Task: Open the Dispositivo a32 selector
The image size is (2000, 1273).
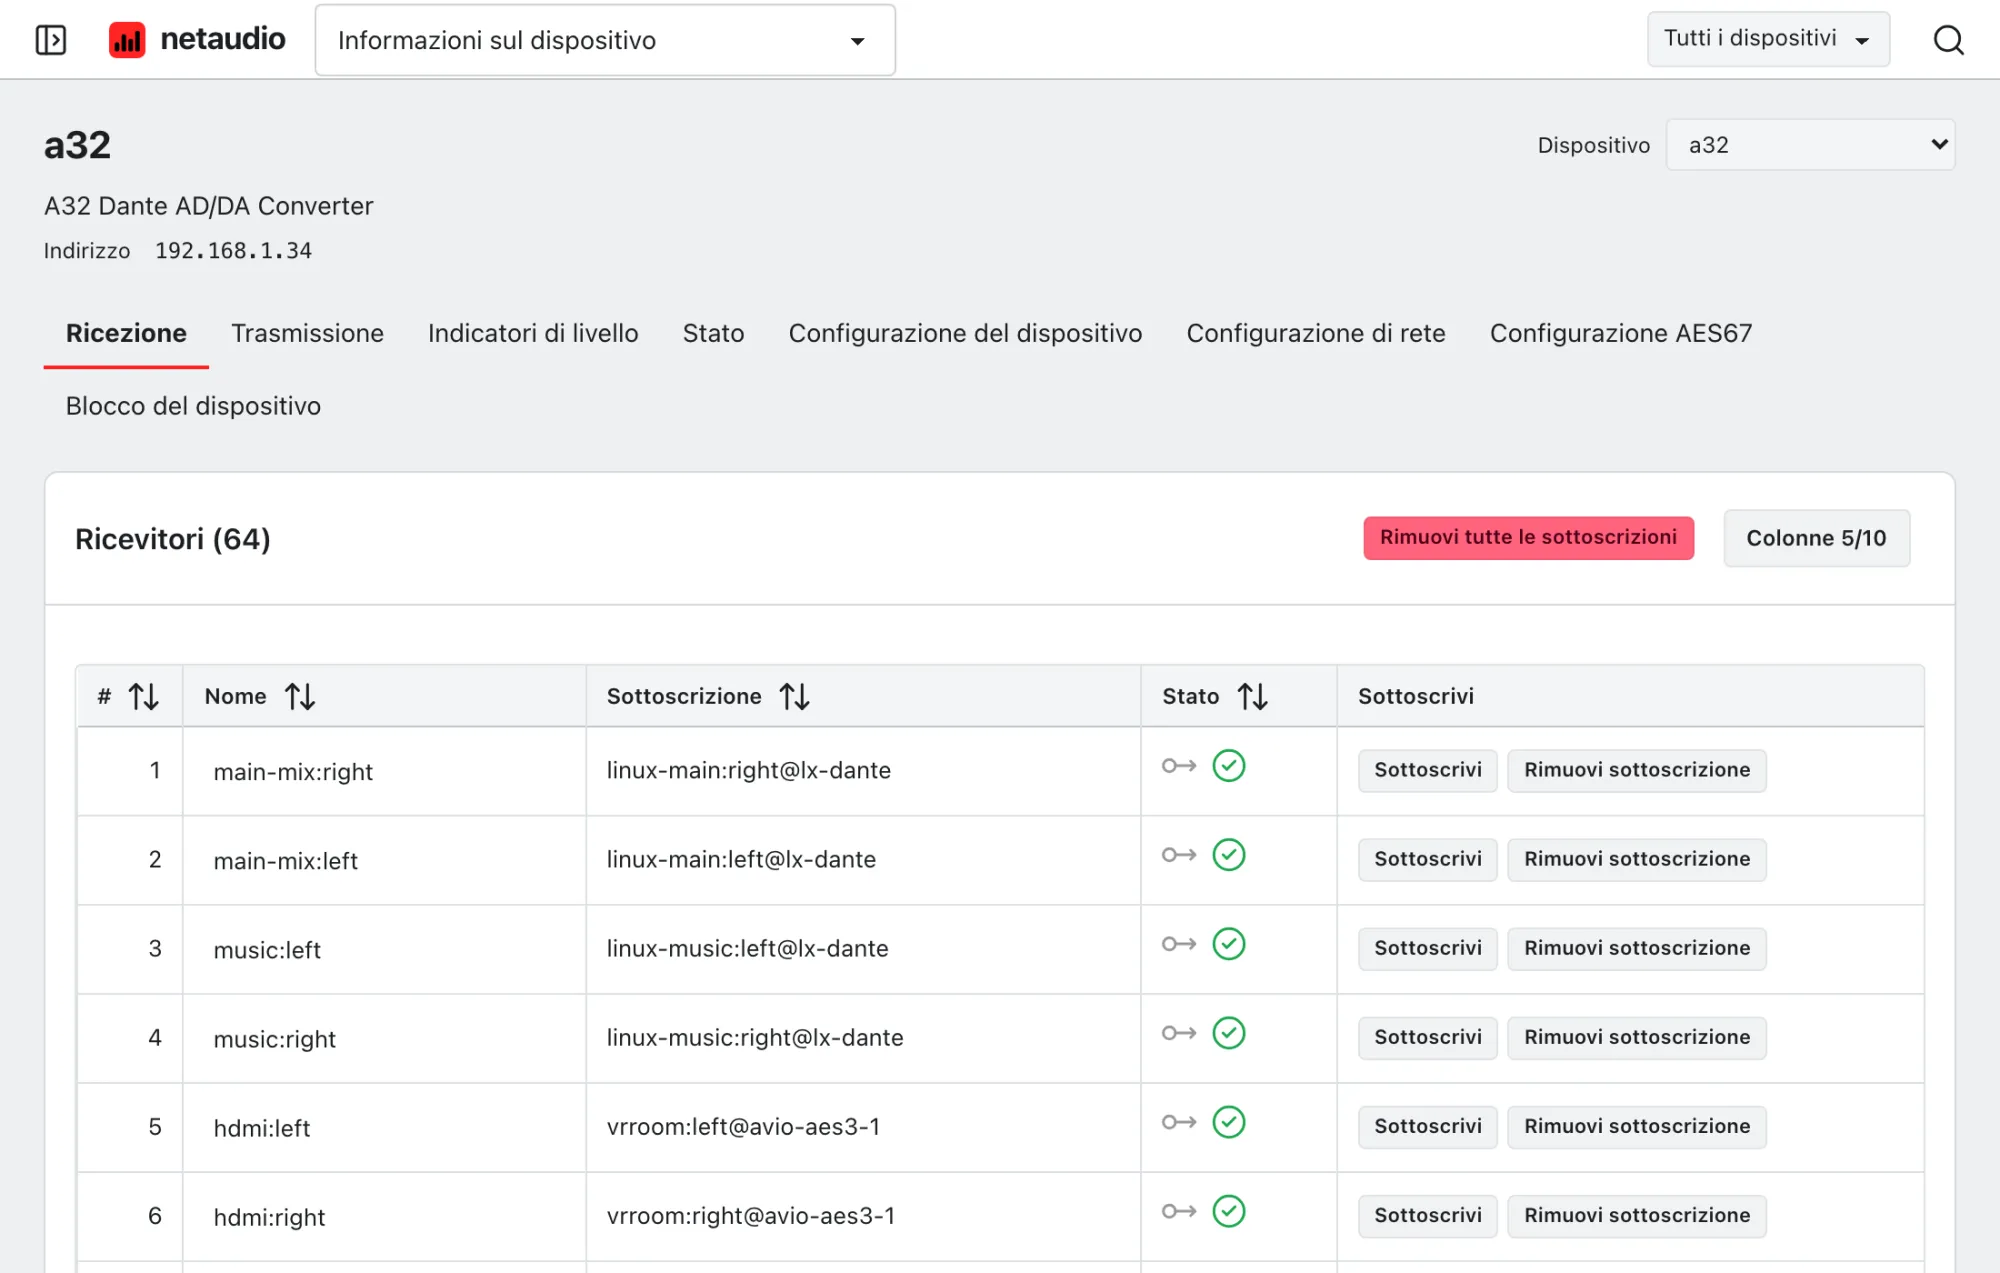Action: [1810, 145]
